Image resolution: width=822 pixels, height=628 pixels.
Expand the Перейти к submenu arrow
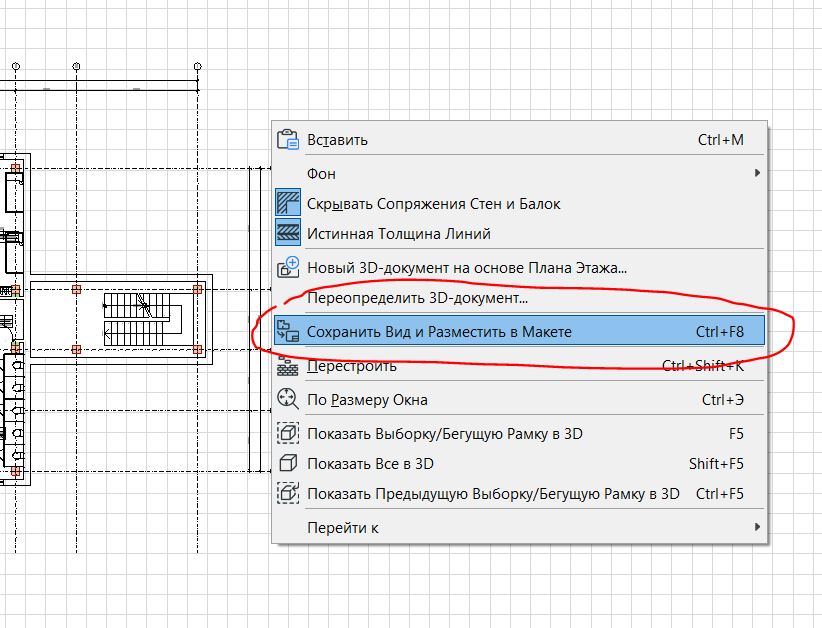[x=757, y=527]
